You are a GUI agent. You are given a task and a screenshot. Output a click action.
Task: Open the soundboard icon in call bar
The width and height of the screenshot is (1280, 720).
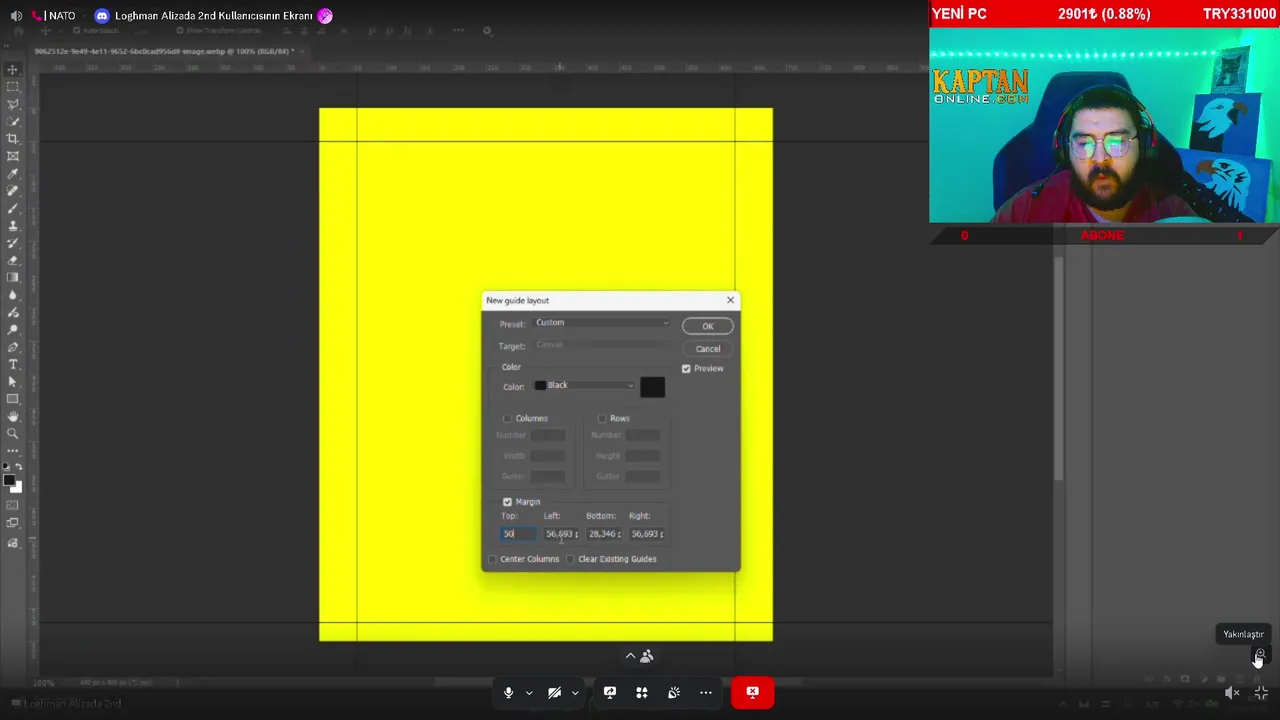(674, 692)
